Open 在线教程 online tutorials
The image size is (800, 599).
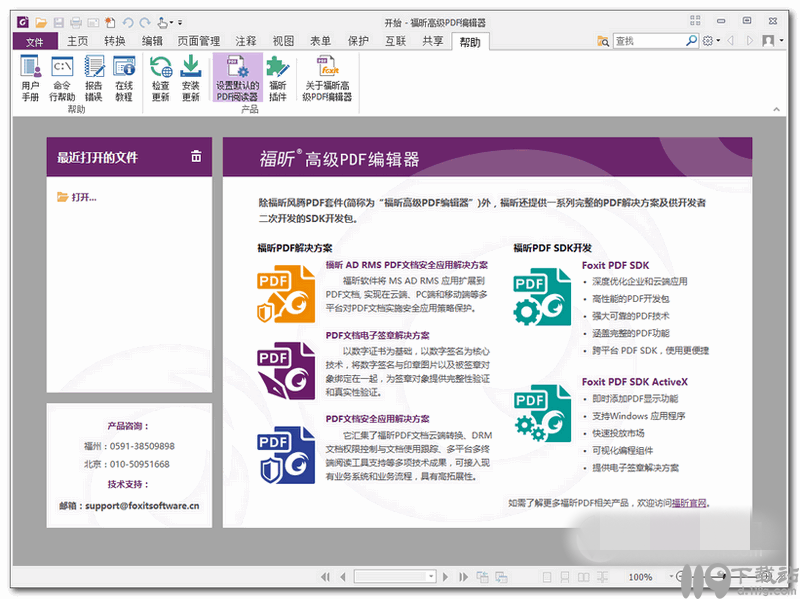pyautogui.click(x=124, y=78)
